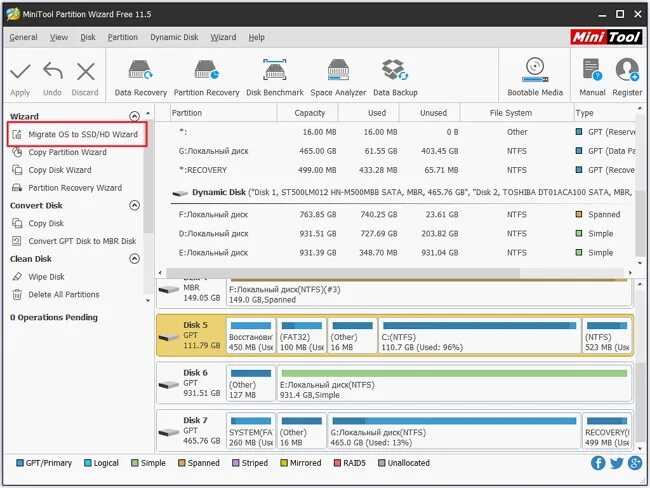Open the View menu
This screenshot has width=650, height=488.
point(59,37)
